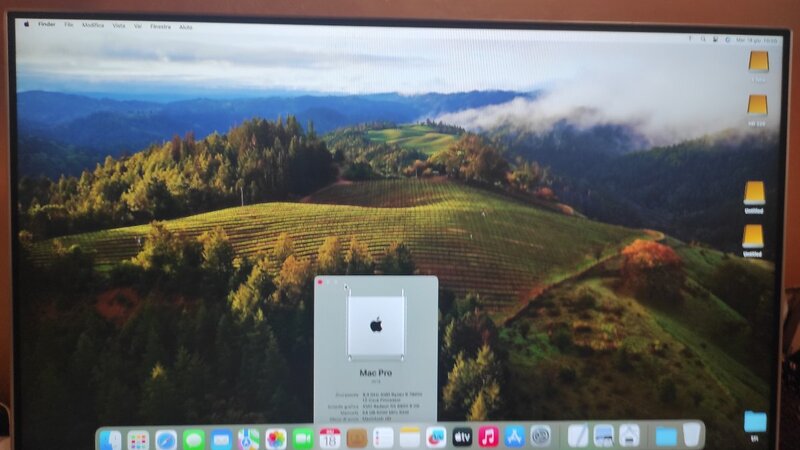Open the Trash in the Dock
Image resolution: width=800 pixels, height=450 pixels.
[x=692, y=435]
